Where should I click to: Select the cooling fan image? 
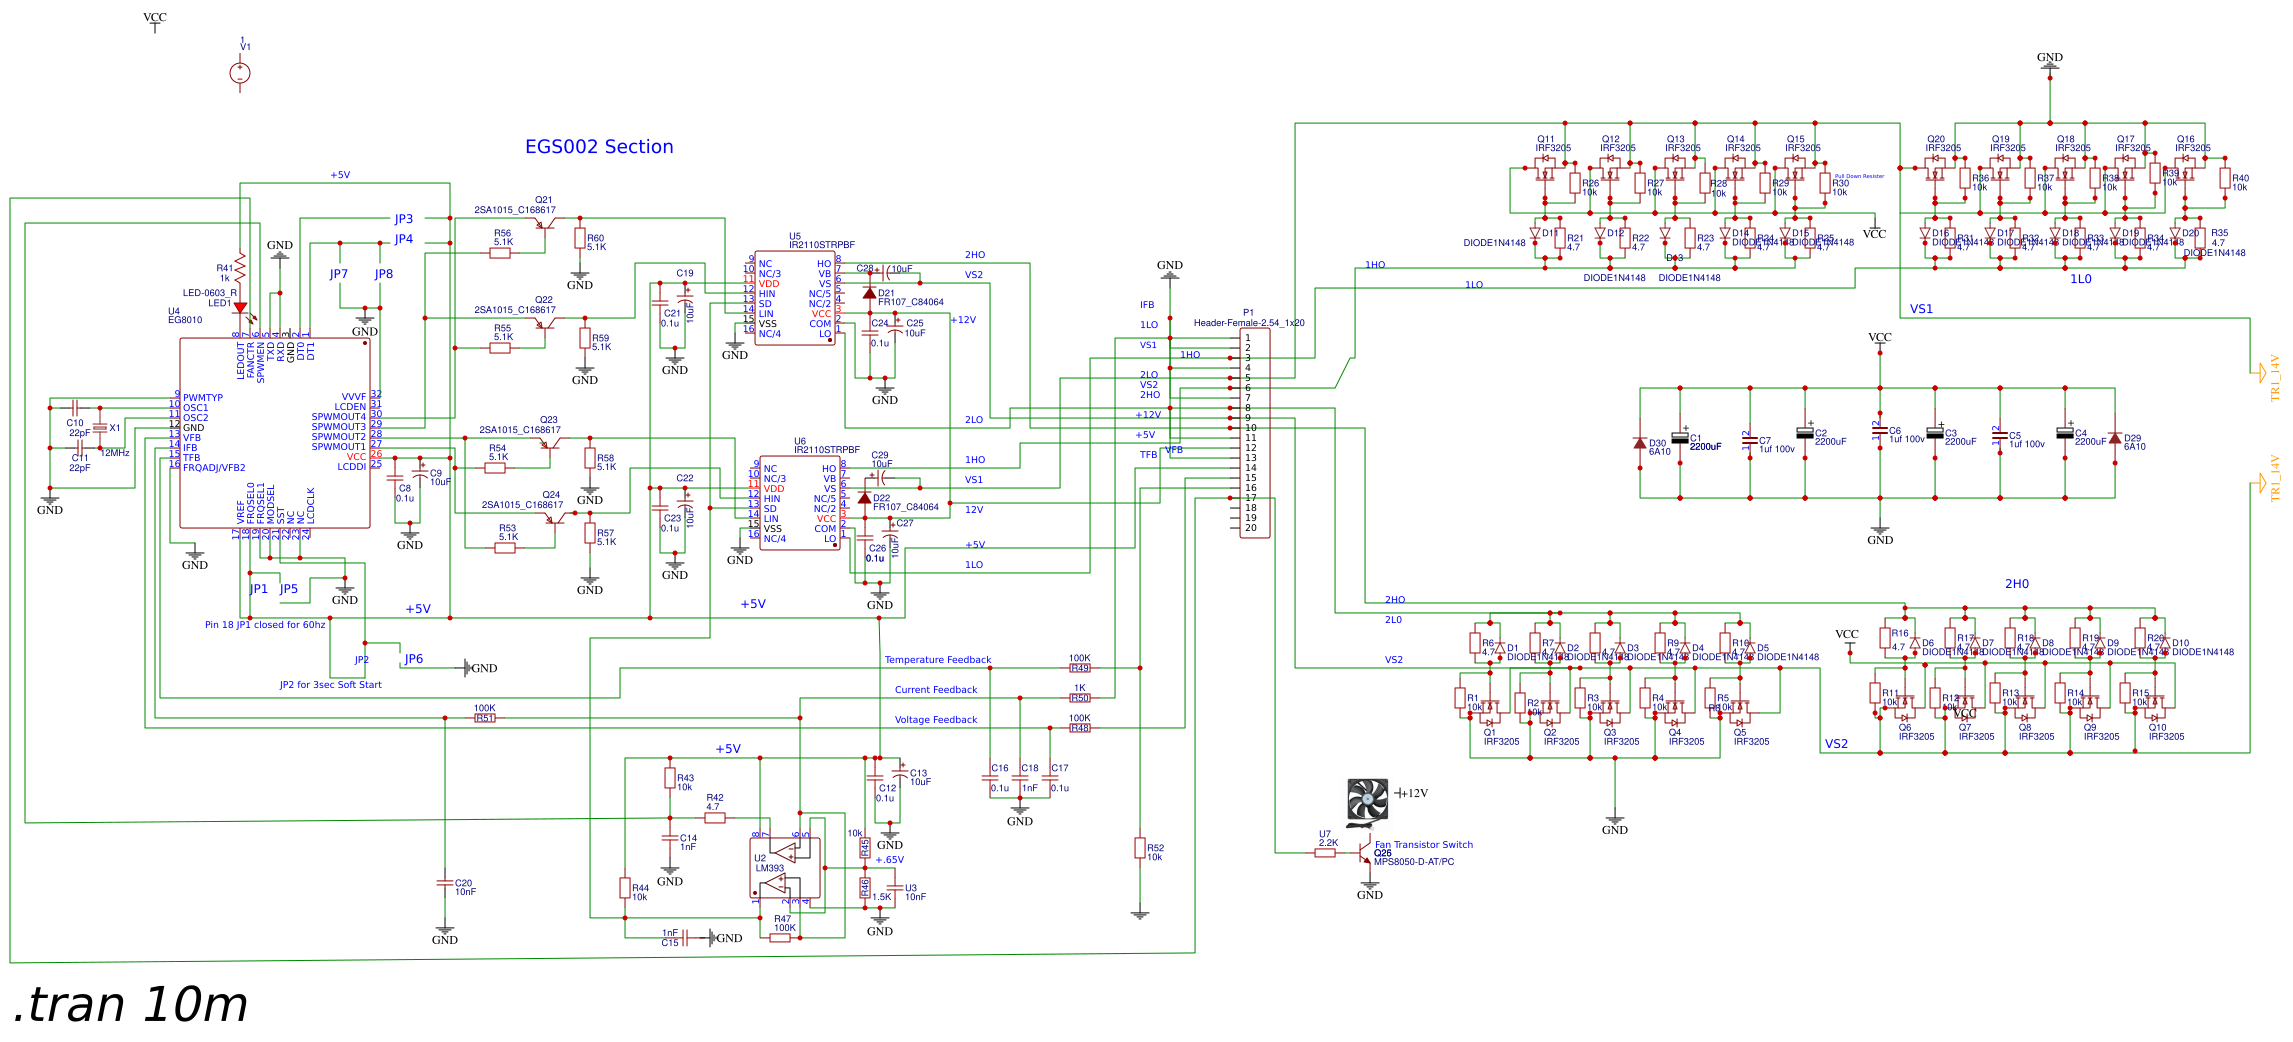[x=1367, y=802]
